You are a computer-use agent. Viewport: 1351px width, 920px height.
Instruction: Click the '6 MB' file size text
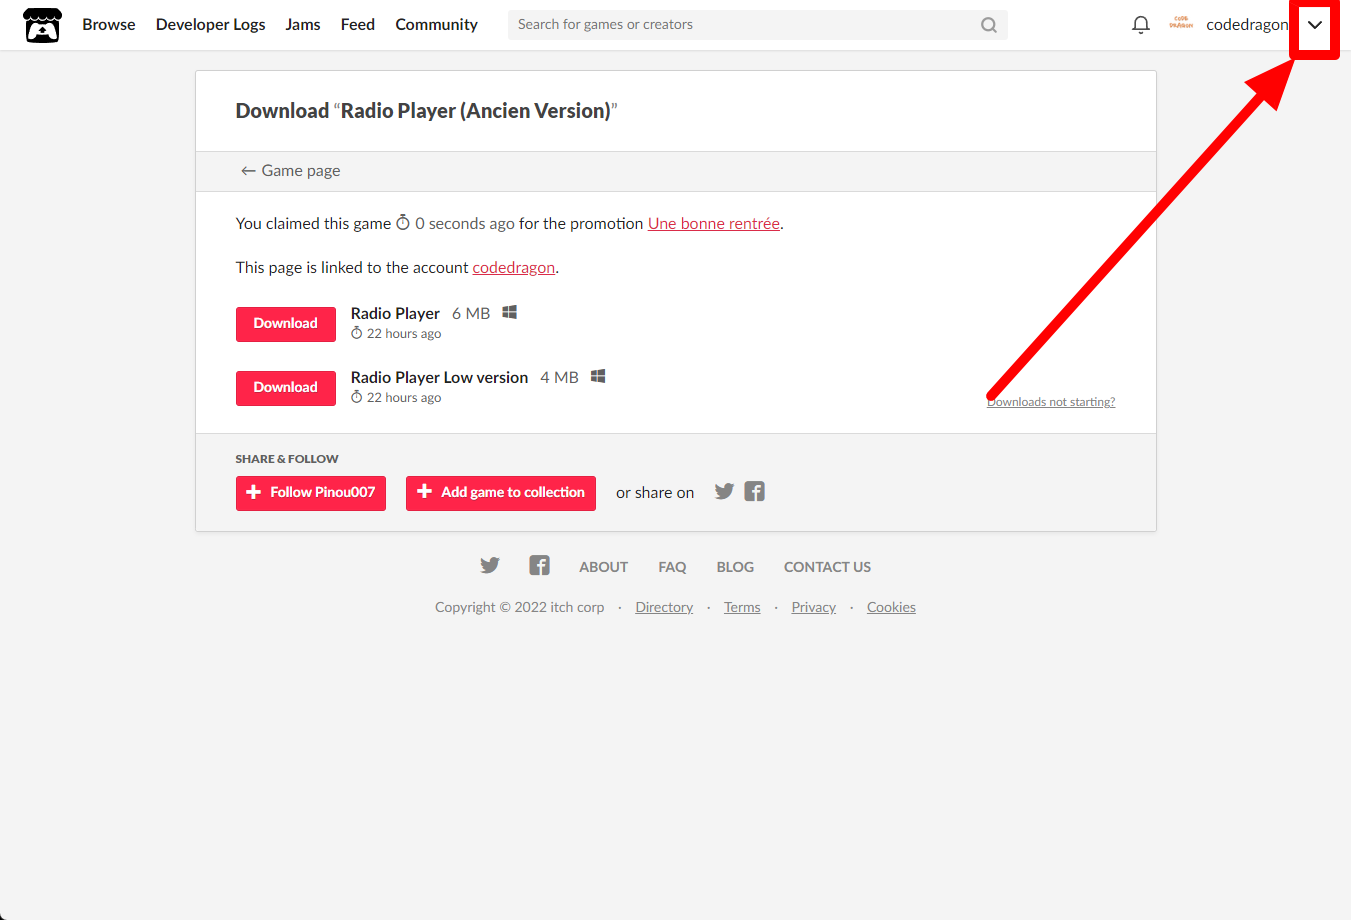(x=471, y=313)
